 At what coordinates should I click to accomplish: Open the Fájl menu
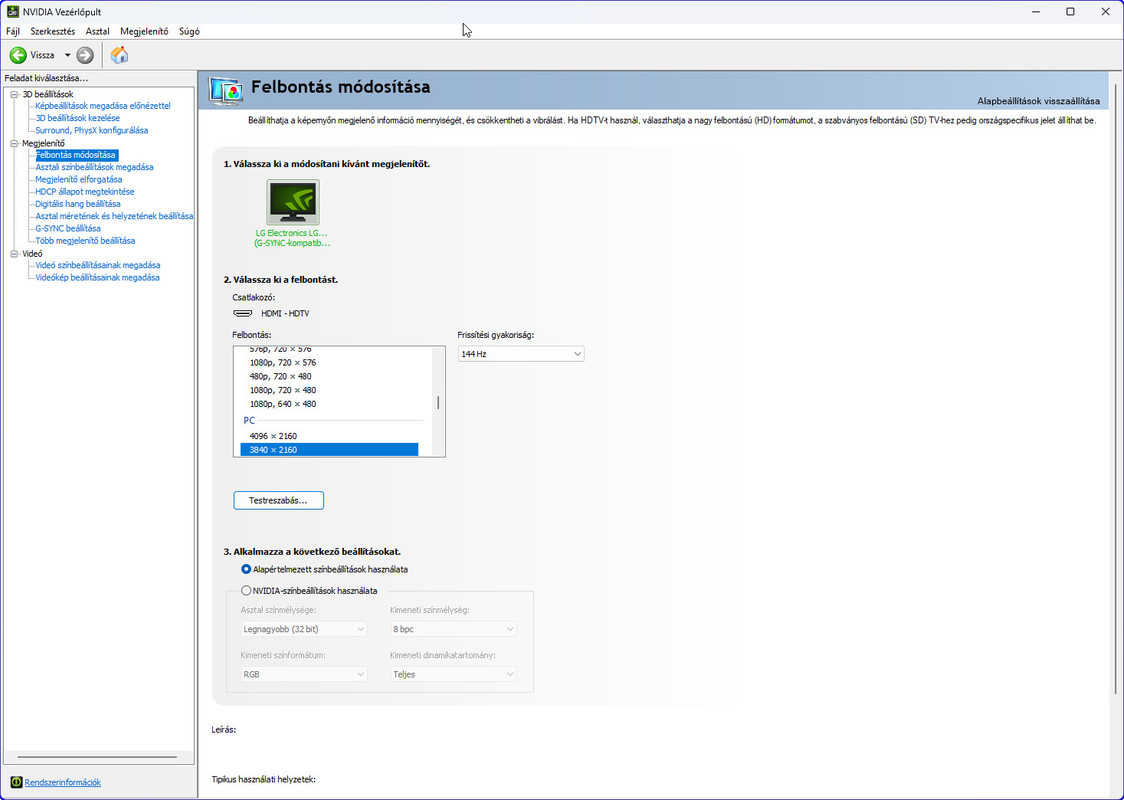(x=13, y=32)
